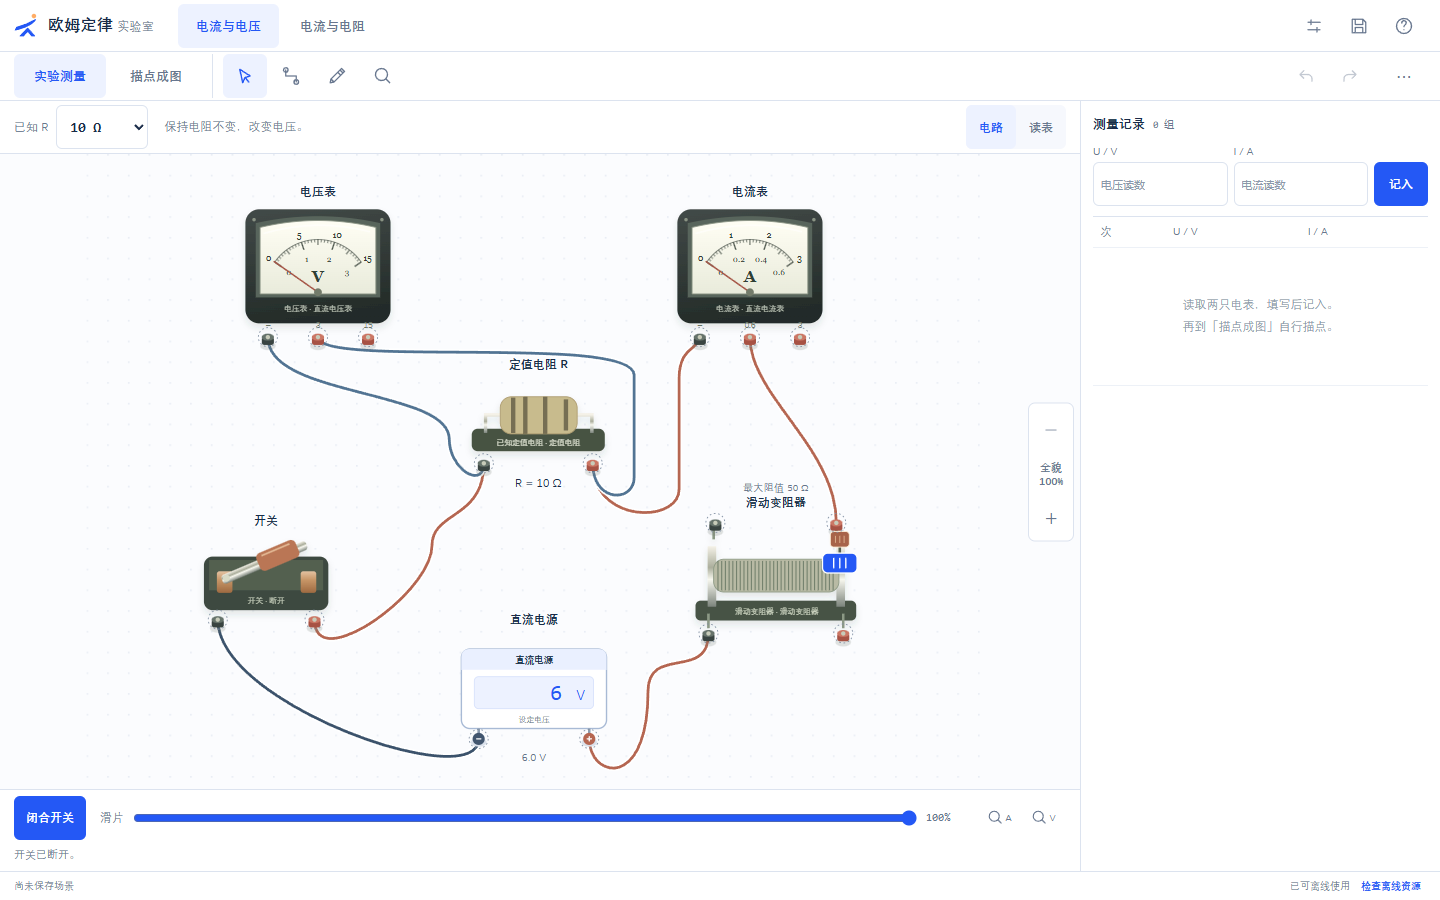
Task: Magnify the ammeter reading
Action: coord(1000,818)
